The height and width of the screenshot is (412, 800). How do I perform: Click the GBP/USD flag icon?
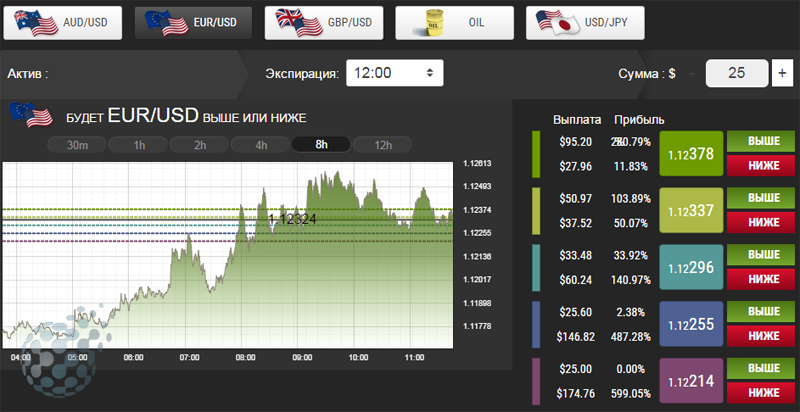coord(293,21)
